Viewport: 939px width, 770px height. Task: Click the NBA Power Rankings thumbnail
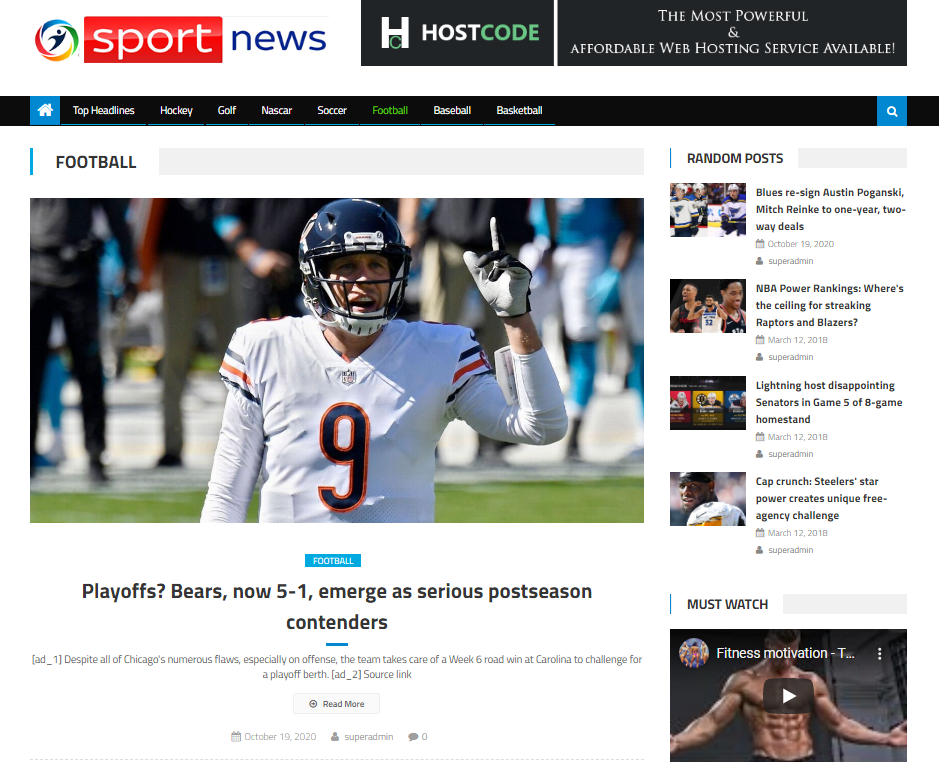click(x=707, y=306)
